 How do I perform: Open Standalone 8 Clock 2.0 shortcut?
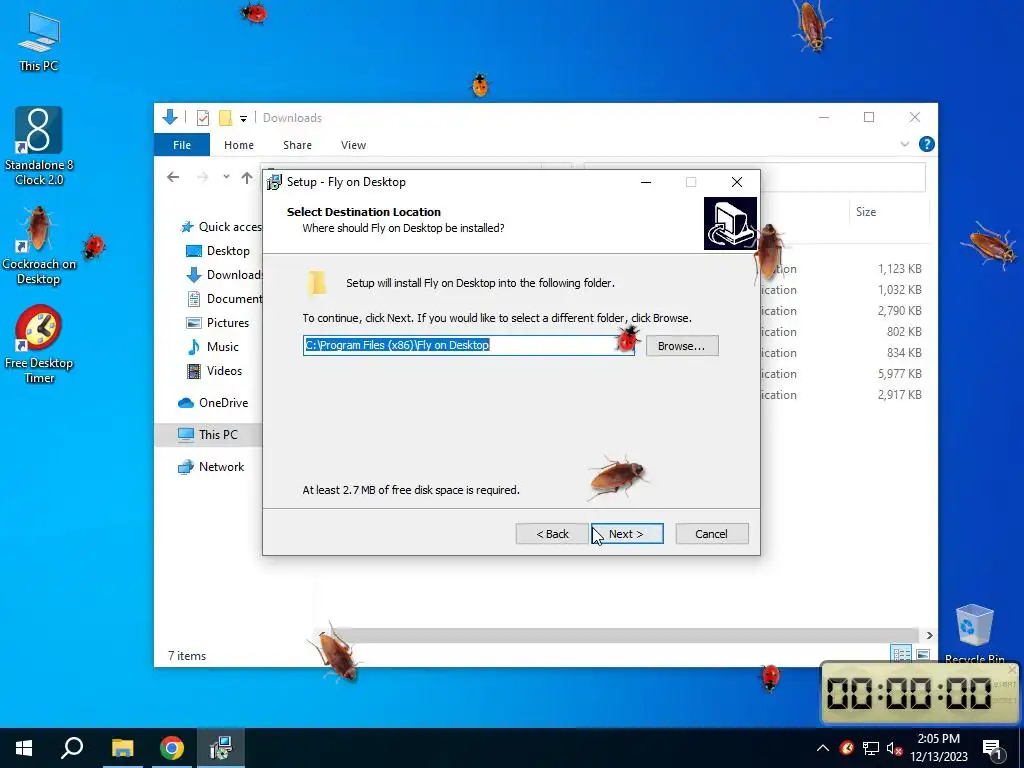39,146
